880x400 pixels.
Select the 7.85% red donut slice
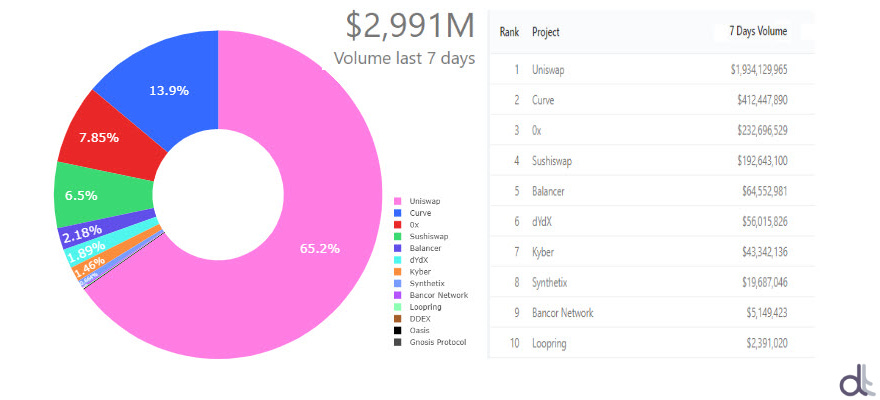click(x=99, y=138)
